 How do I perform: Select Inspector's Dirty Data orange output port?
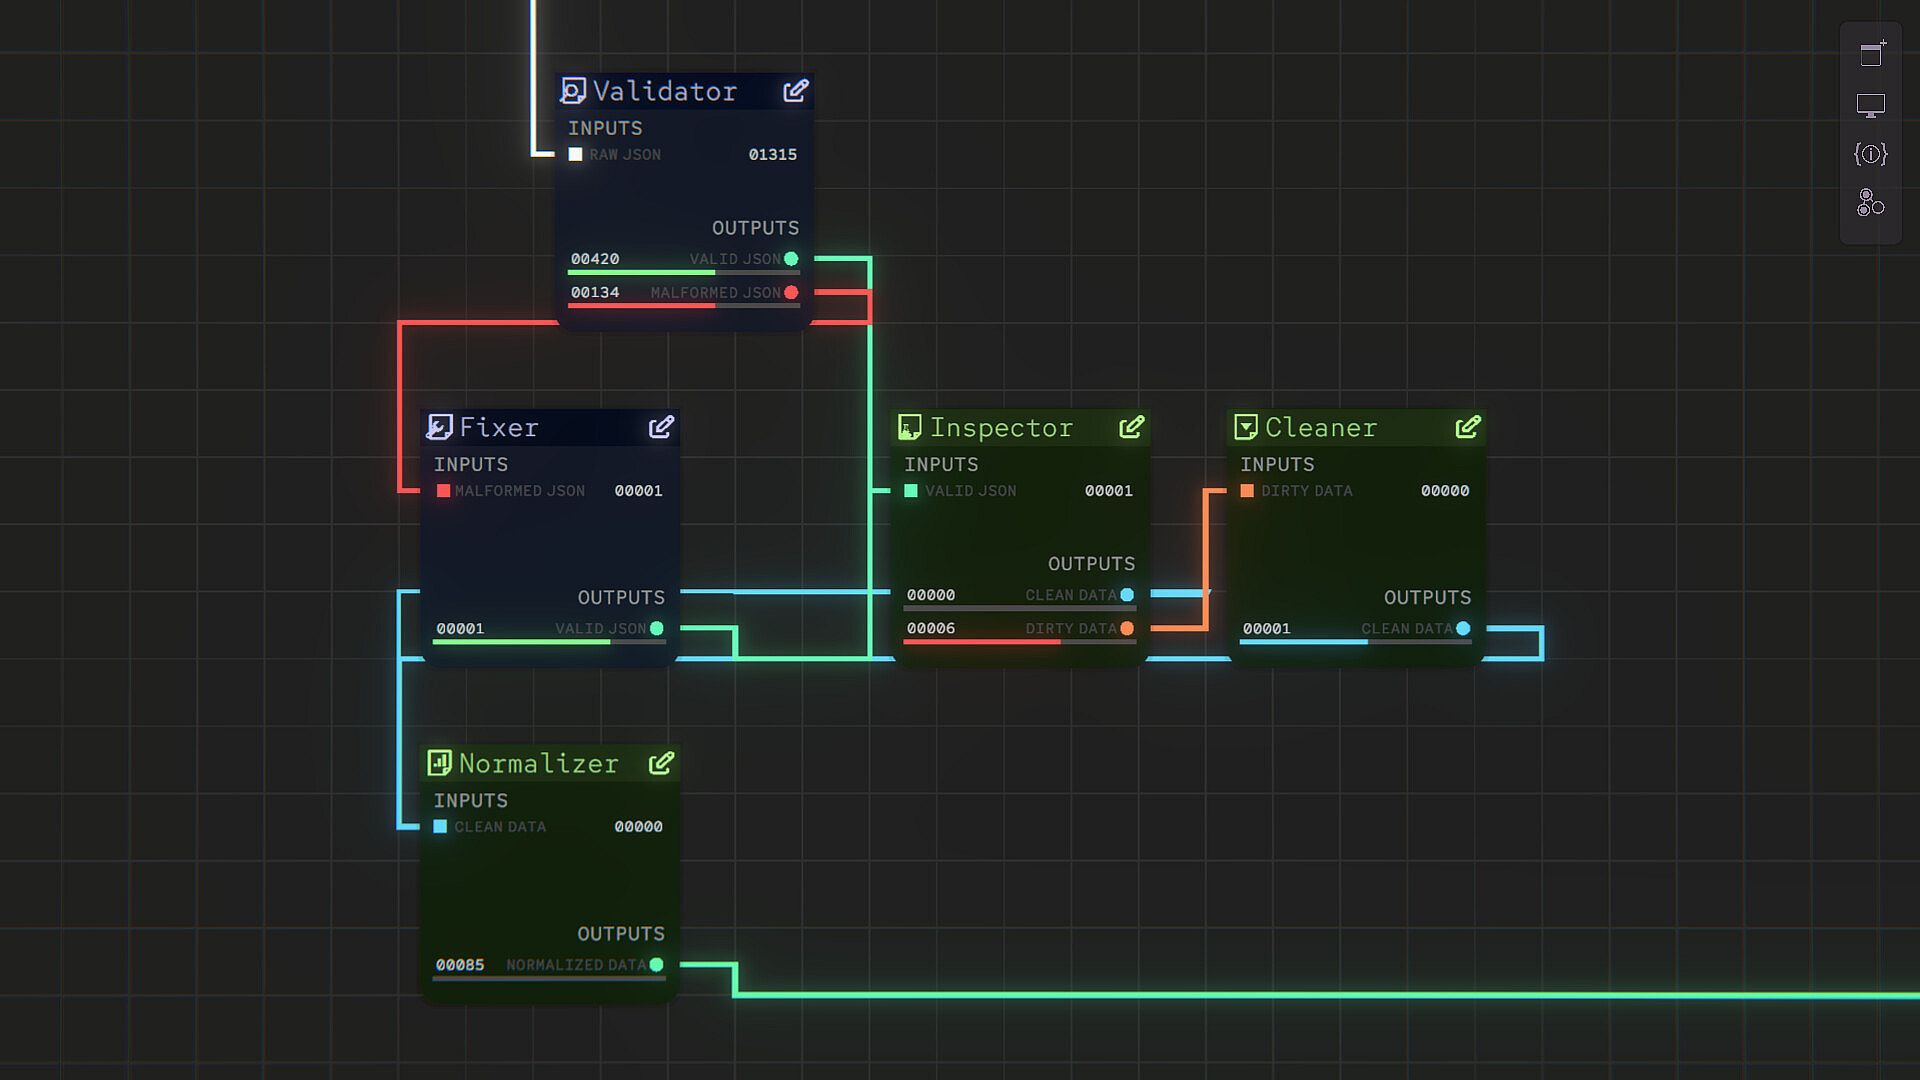pyautogui.click(x=1127, y=629)
